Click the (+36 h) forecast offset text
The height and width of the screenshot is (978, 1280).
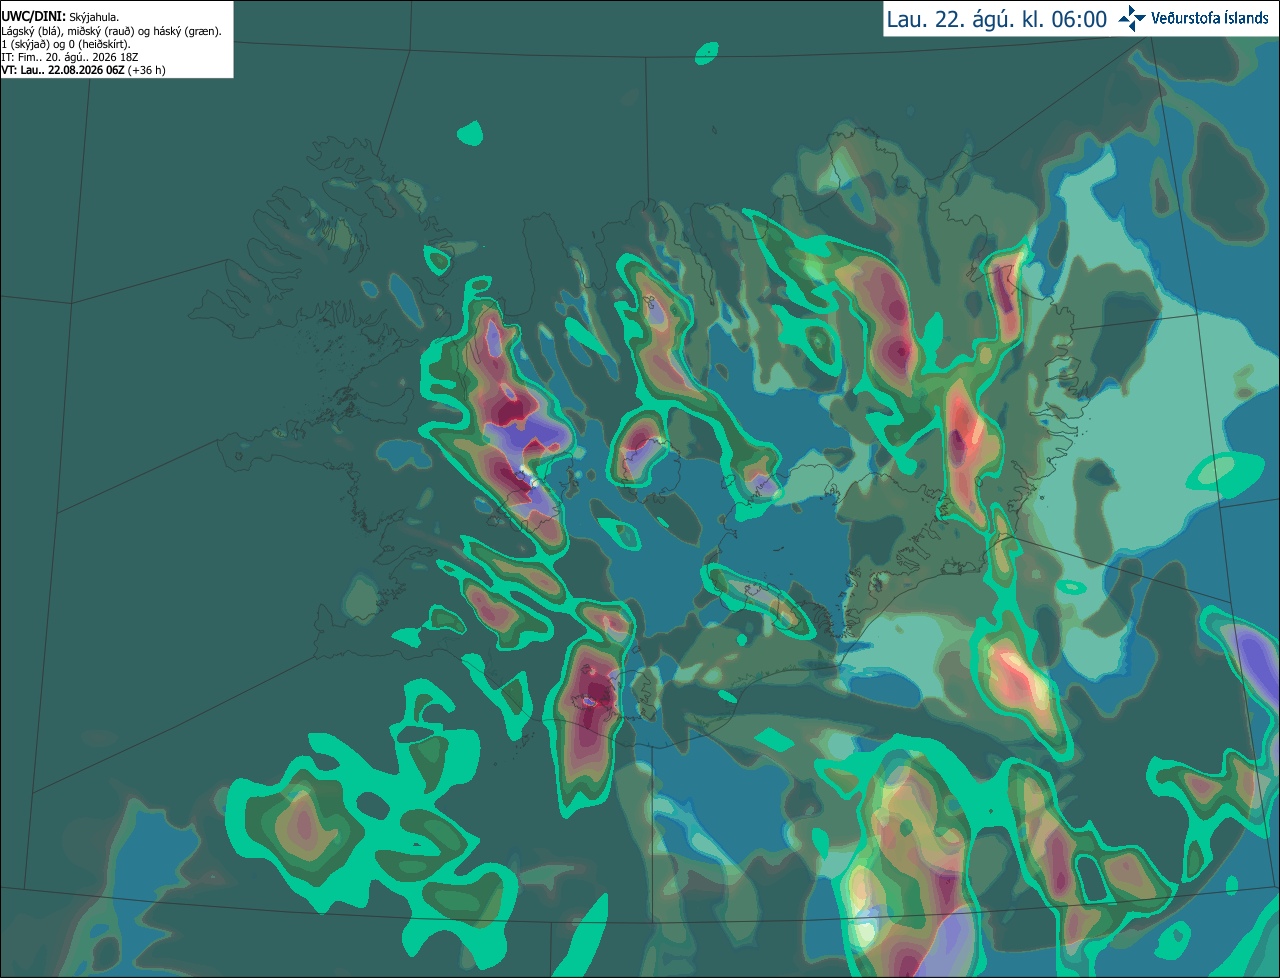[x=147, y=70]
